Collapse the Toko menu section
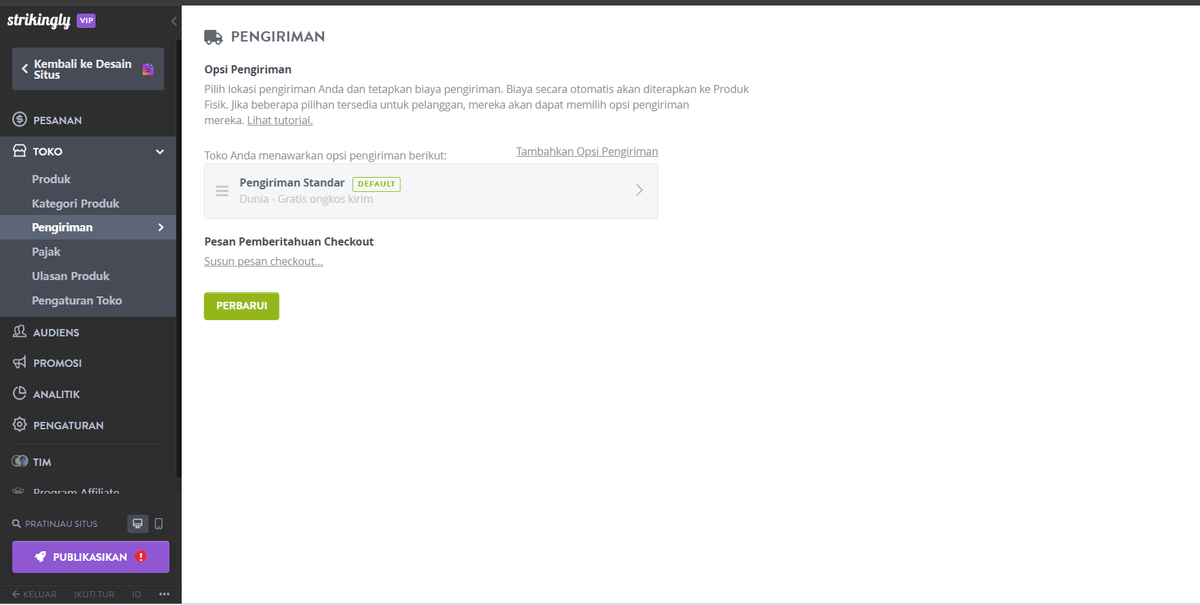The width and height of the screenshot is (1200, 605). tap(160, 152)
